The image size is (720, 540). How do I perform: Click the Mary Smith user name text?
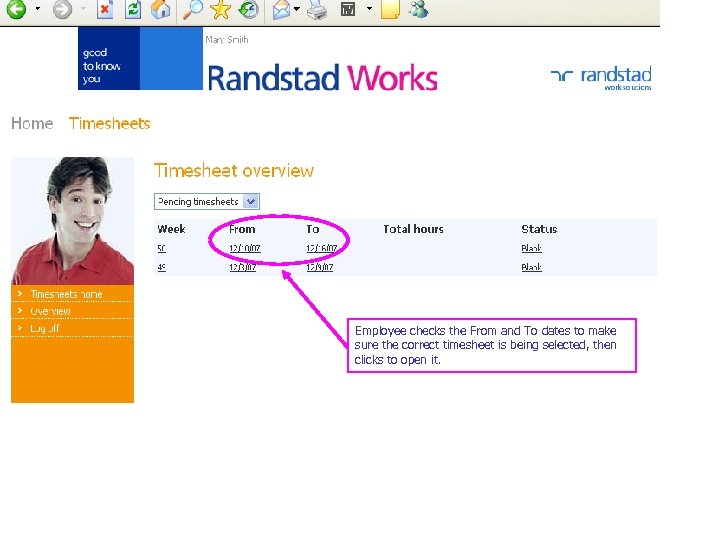coord(227,40)
